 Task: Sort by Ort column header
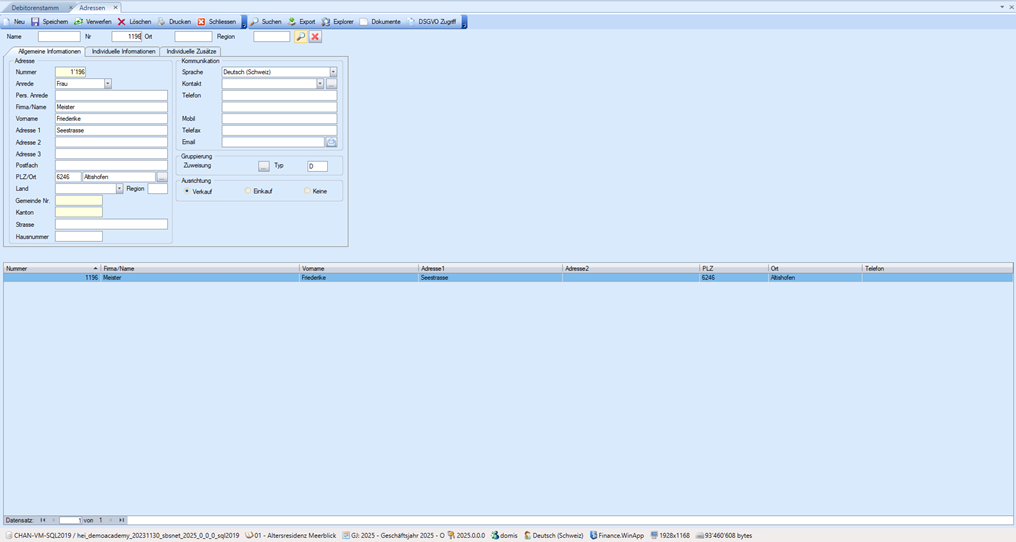815,268
